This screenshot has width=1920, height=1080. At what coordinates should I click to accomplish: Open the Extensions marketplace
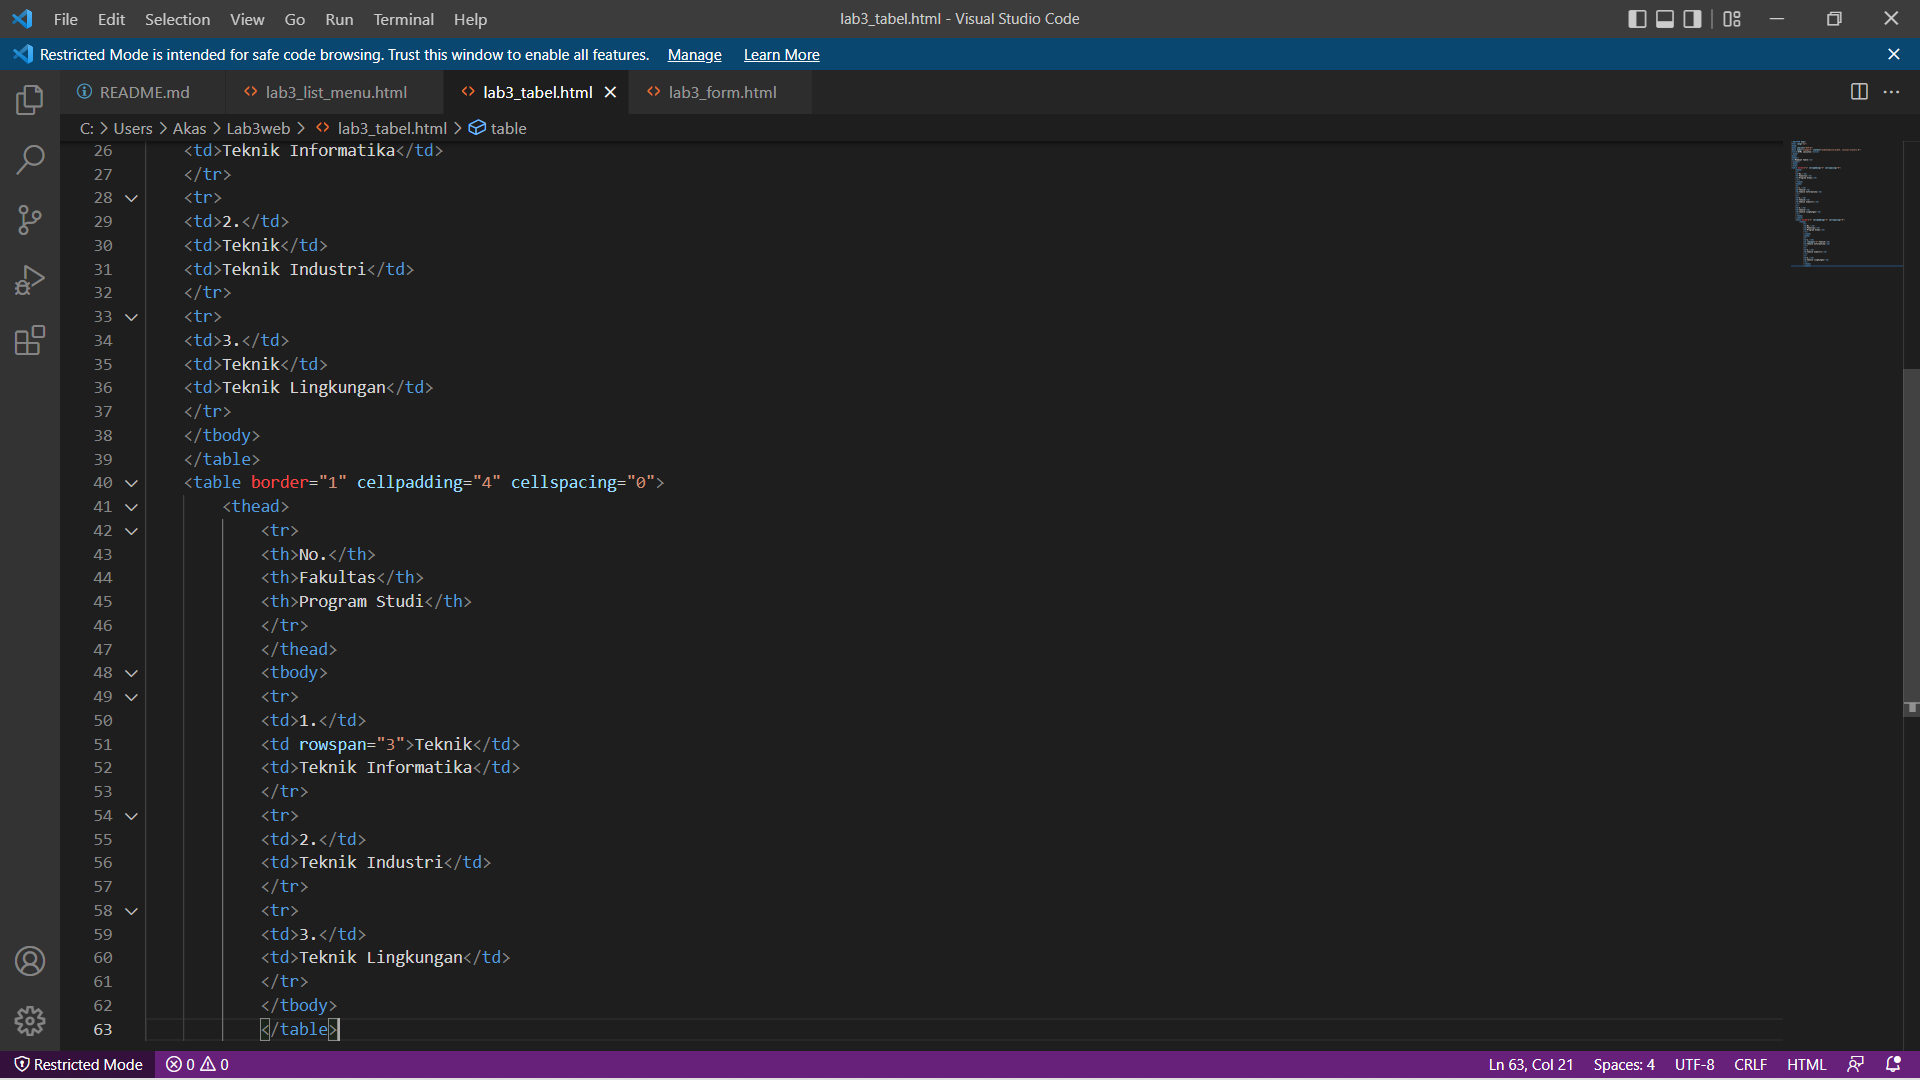click(x=30, y=340)
